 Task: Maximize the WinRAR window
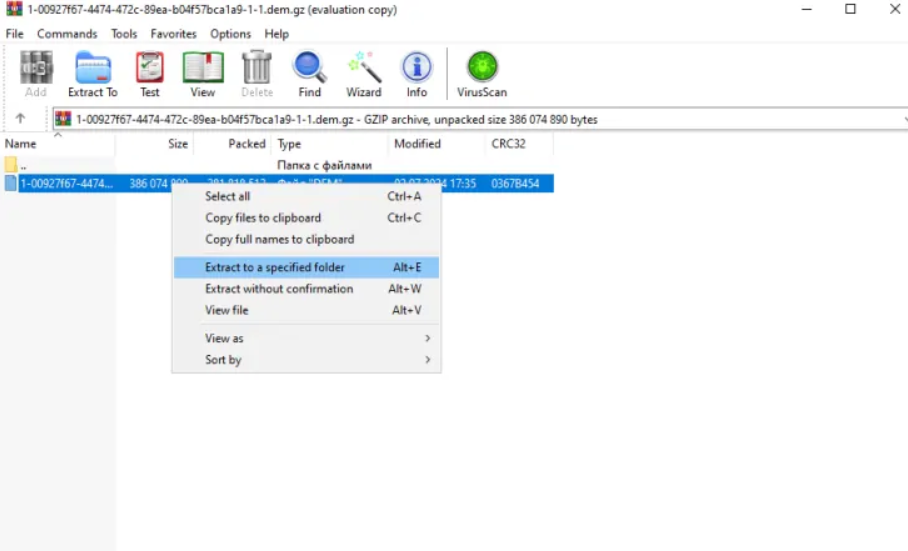(850, 9)
